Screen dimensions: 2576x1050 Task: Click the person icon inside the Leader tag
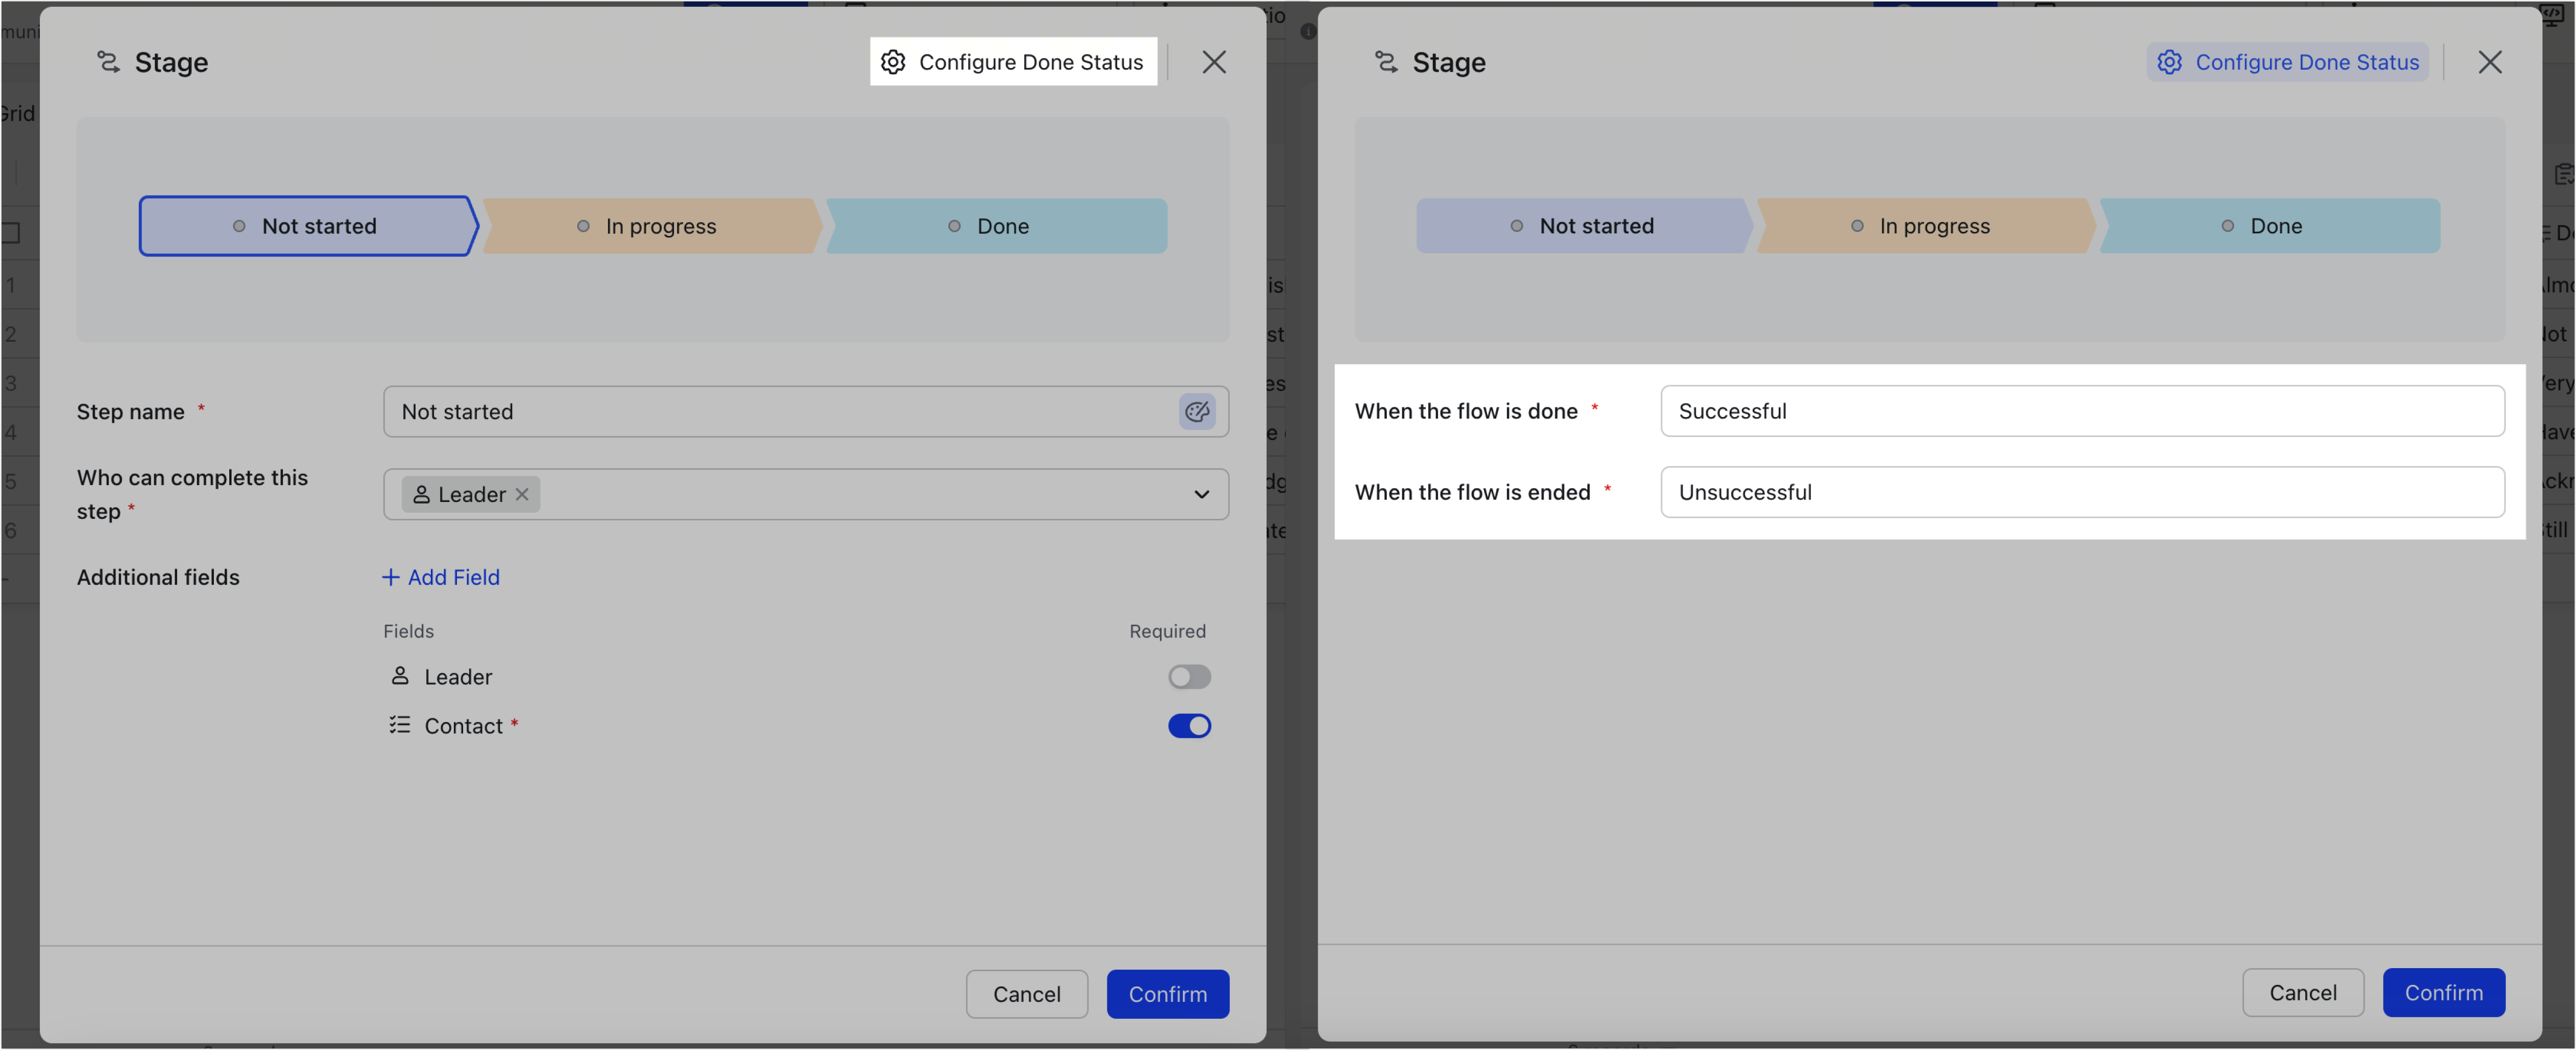click(x=423, y=494)
